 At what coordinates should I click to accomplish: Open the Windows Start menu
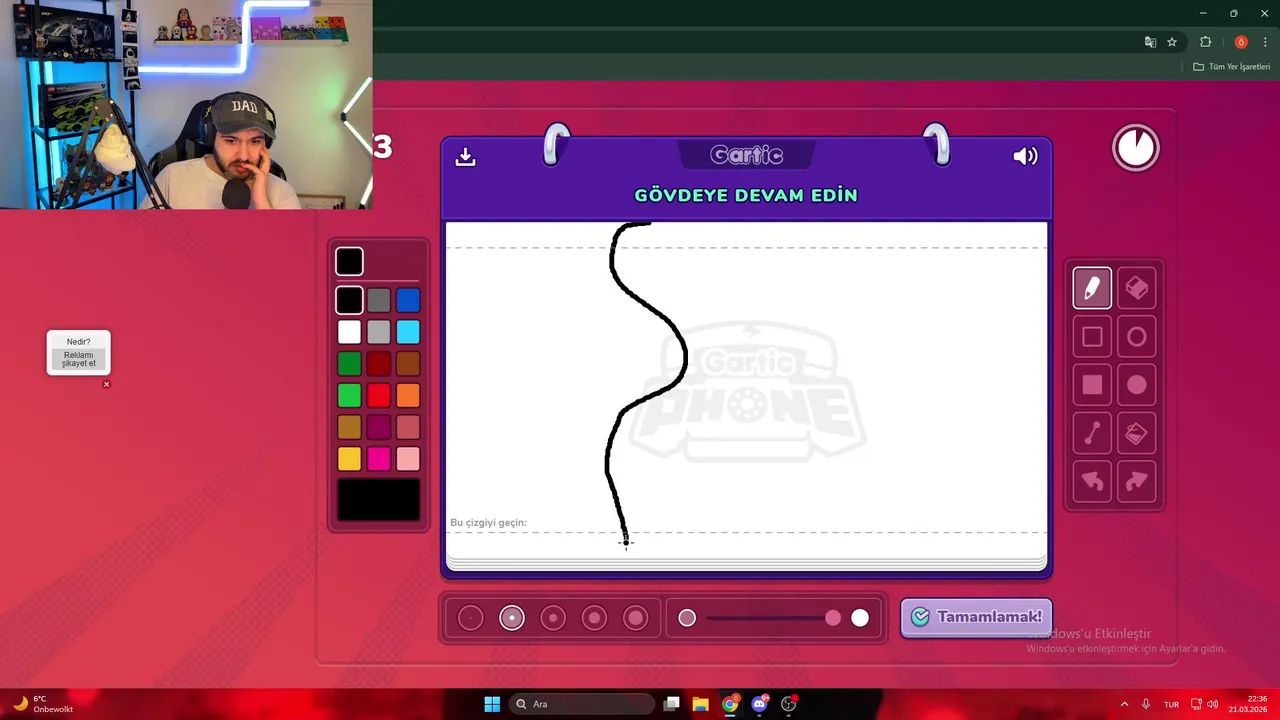pos(492,704)
